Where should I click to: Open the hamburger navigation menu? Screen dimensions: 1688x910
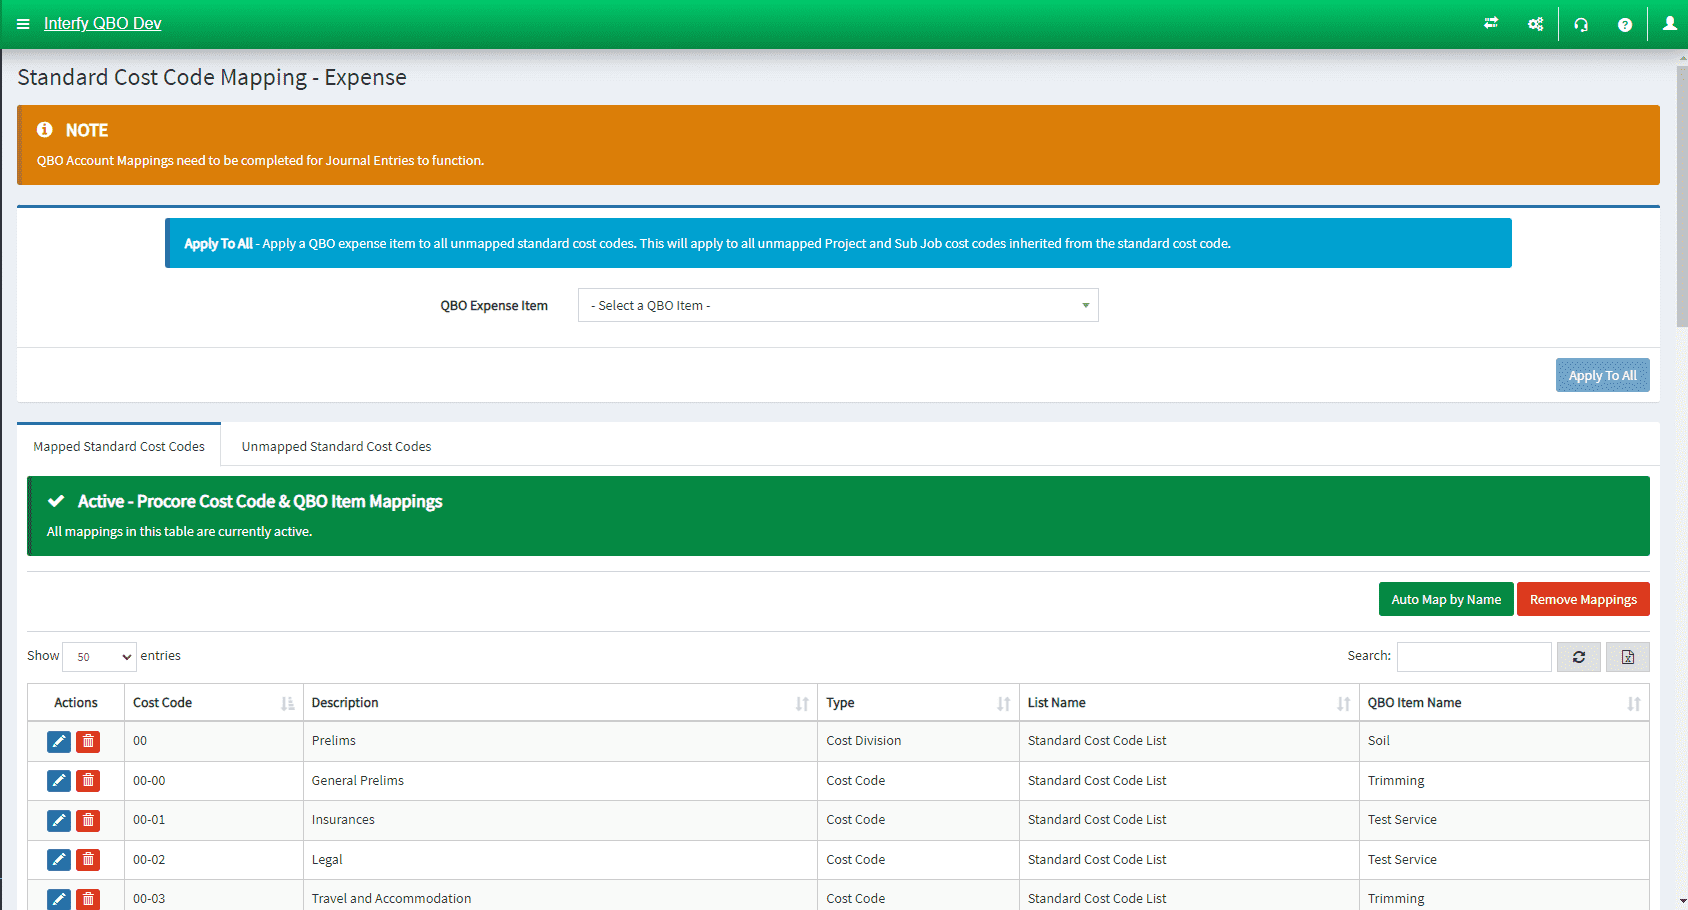(x=23, y=24)
